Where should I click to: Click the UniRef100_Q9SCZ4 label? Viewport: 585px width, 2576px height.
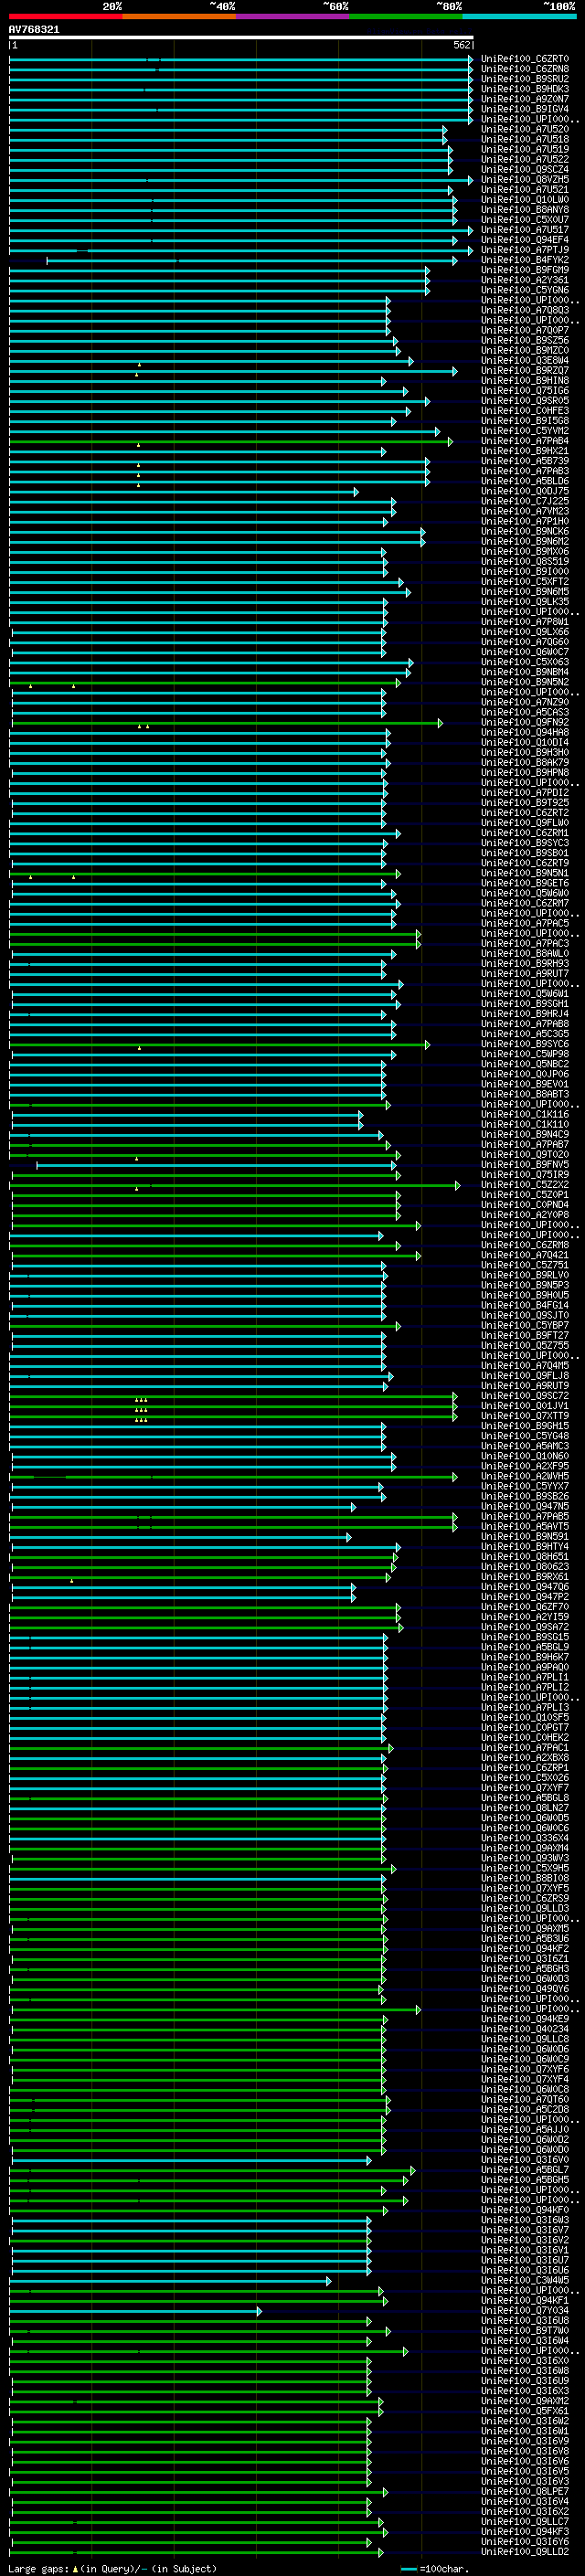tap(525, 169)
